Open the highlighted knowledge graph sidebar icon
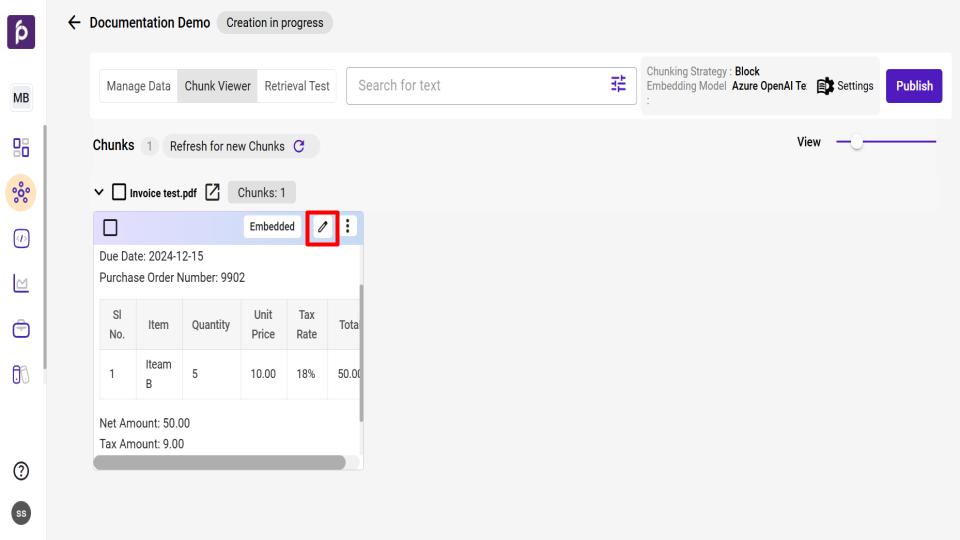The width and height of the screenshot is (960, 540). pos(20,192)
